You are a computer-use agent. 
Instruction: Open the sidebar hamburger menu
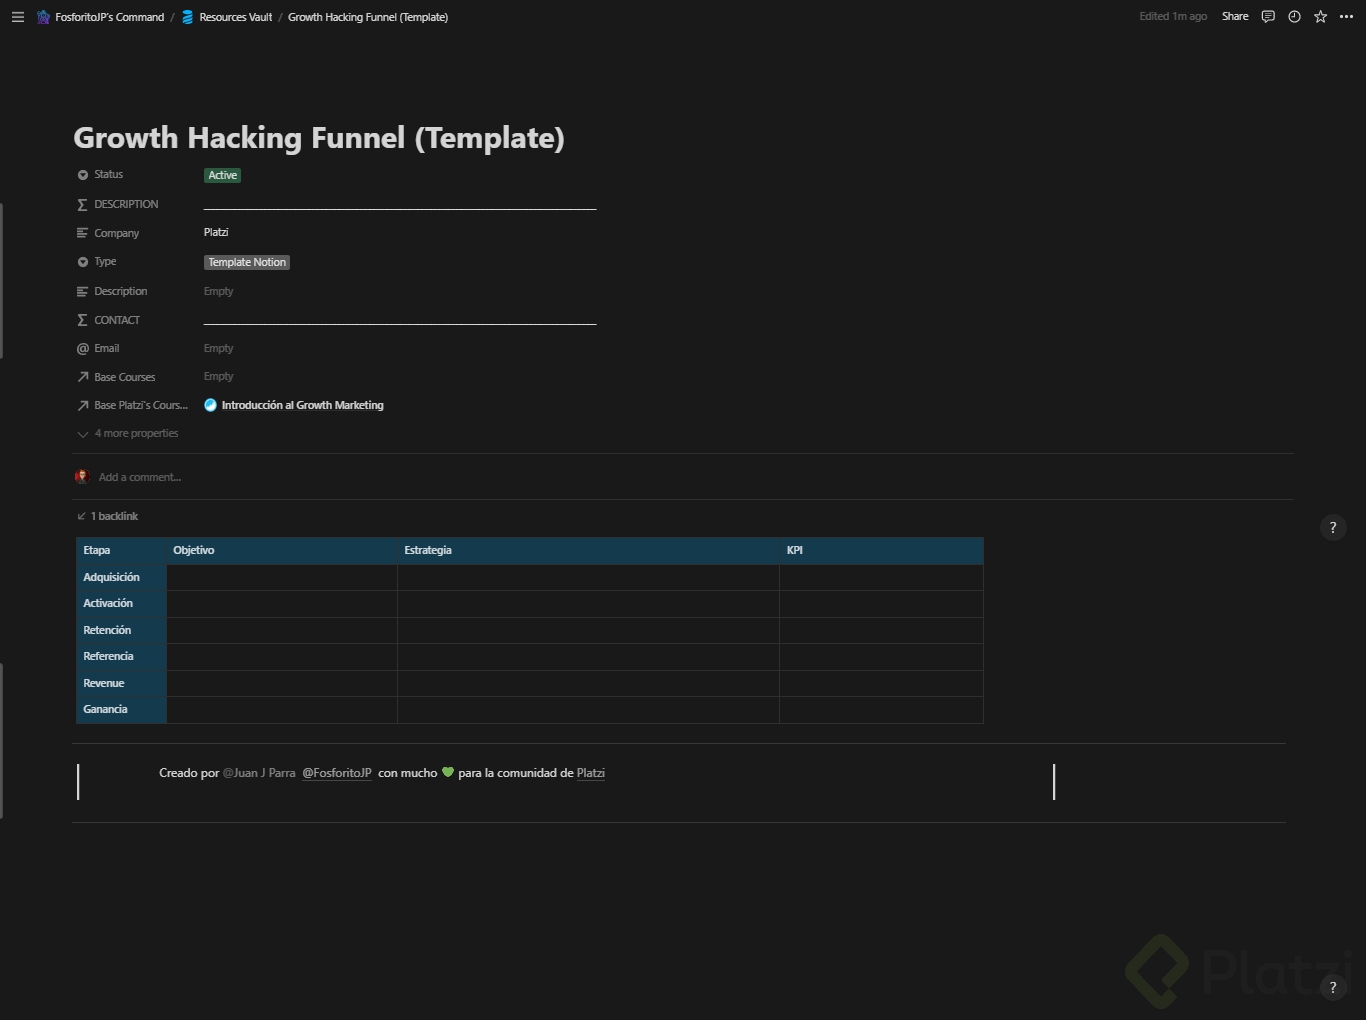(x=17, y=17)
